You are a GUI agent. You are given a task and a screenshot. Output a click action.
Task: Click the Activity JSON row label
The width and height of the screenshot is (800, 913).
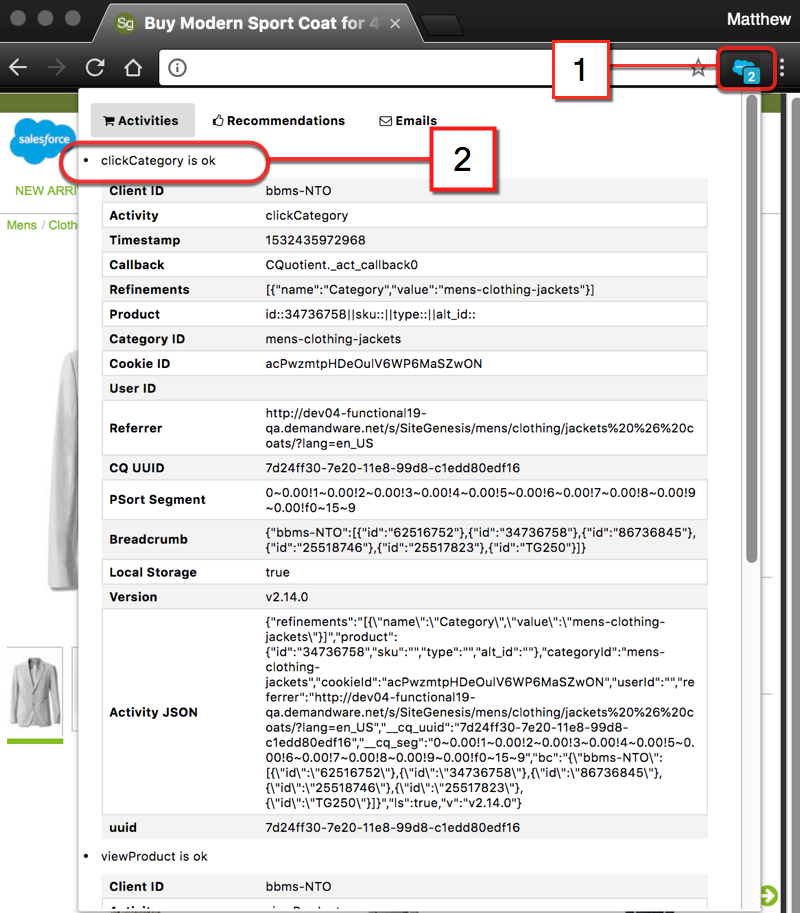coord(153,712)
